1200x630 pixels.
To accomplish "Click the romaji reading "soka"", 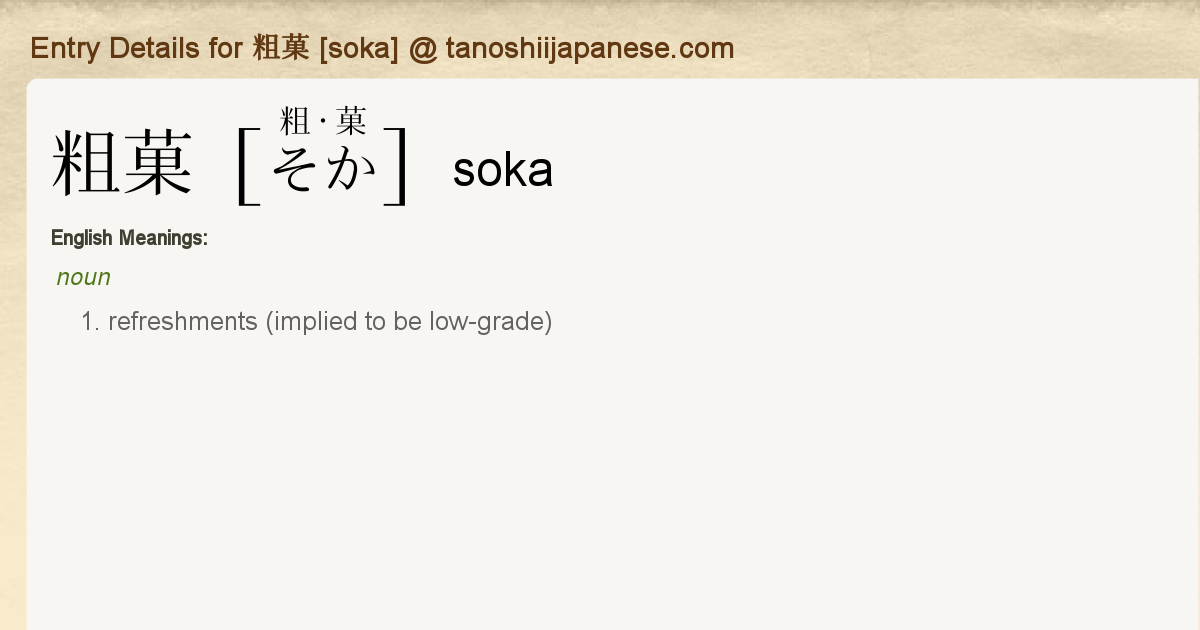I will point(502,170).
